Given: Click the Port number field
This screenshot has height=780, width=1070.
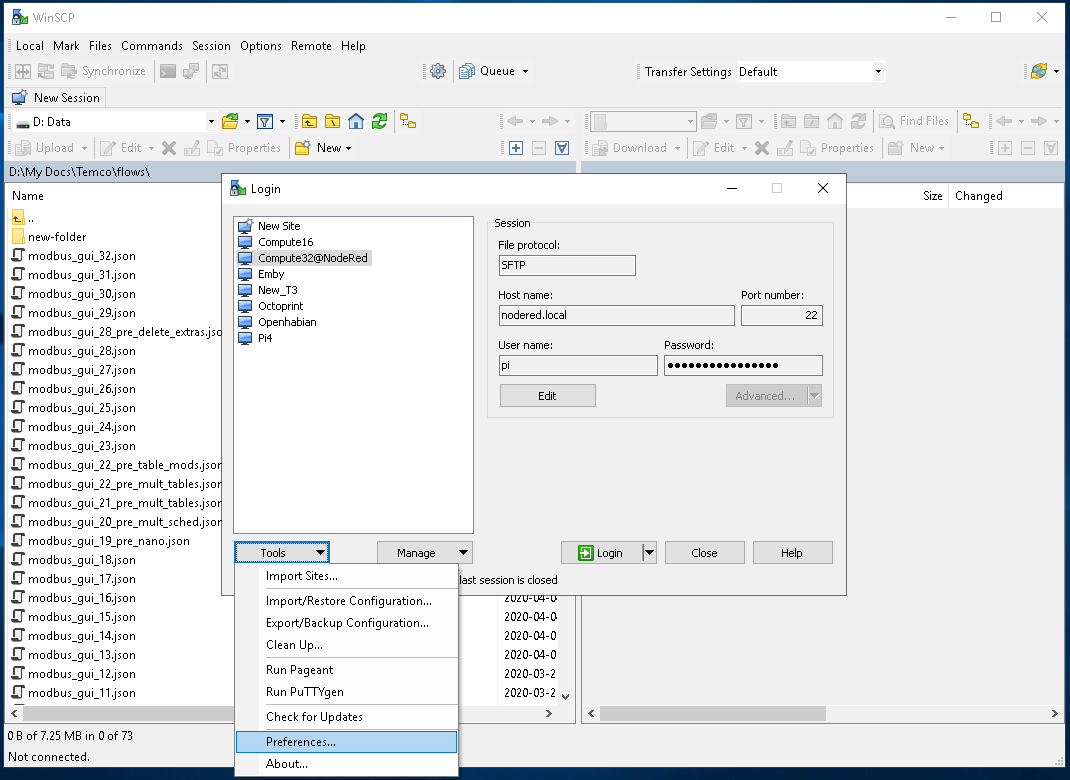Looking at the screenshot, I should [x=781, y=315].
